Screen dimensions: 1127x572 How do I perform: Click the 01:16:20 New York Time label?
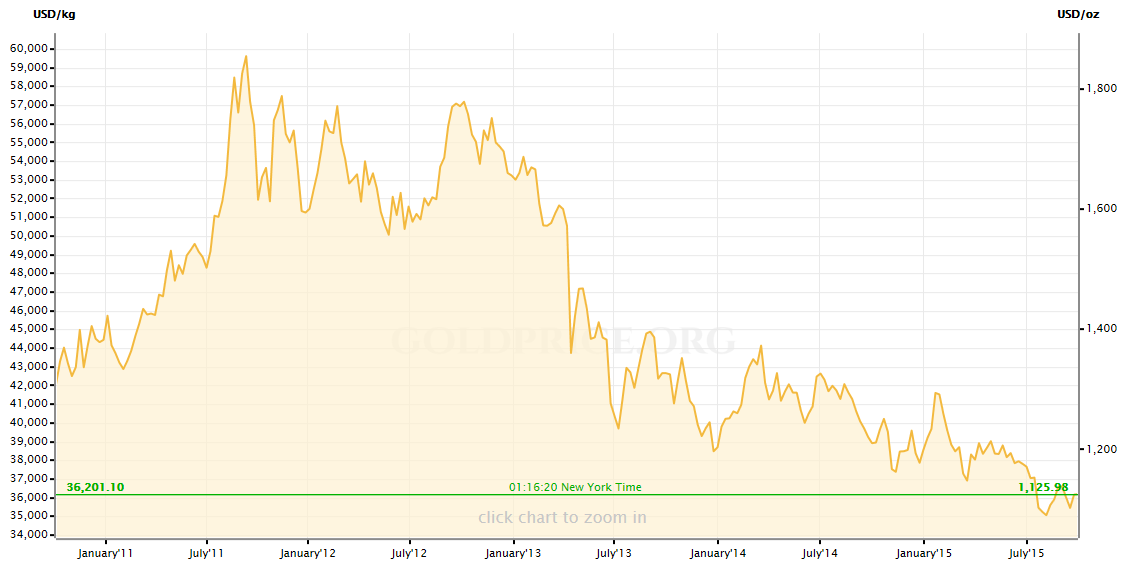575,487
